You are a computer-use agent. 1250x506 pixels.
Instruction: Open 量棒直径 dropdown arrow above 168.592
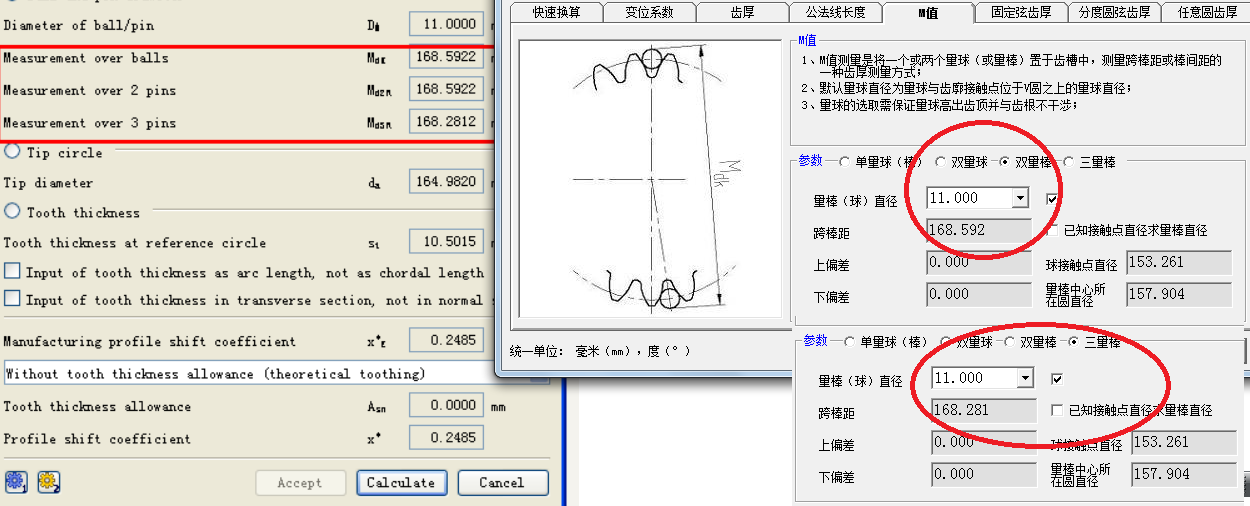1020,198
